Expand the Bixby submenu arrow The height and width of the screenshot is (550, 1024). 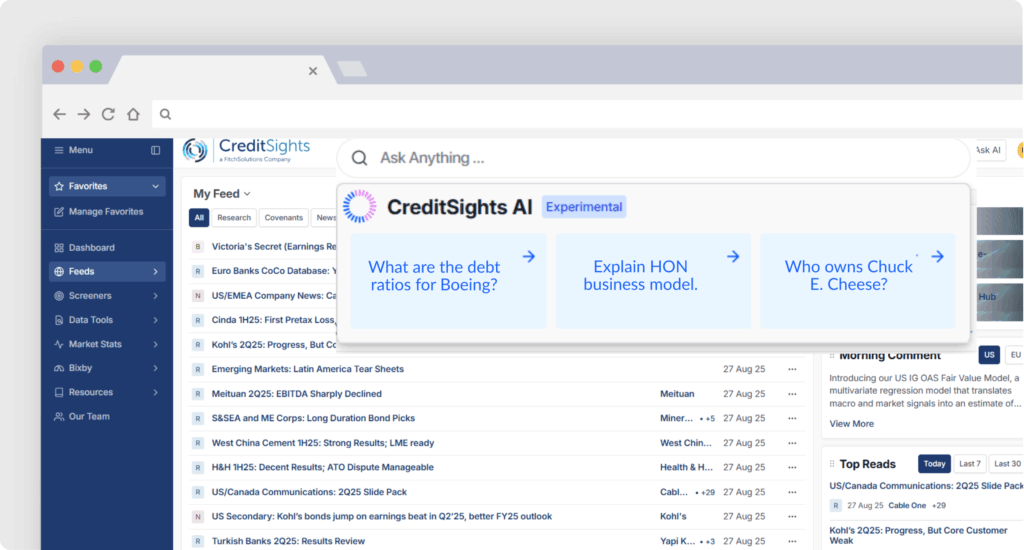click(x=155, y=368)
